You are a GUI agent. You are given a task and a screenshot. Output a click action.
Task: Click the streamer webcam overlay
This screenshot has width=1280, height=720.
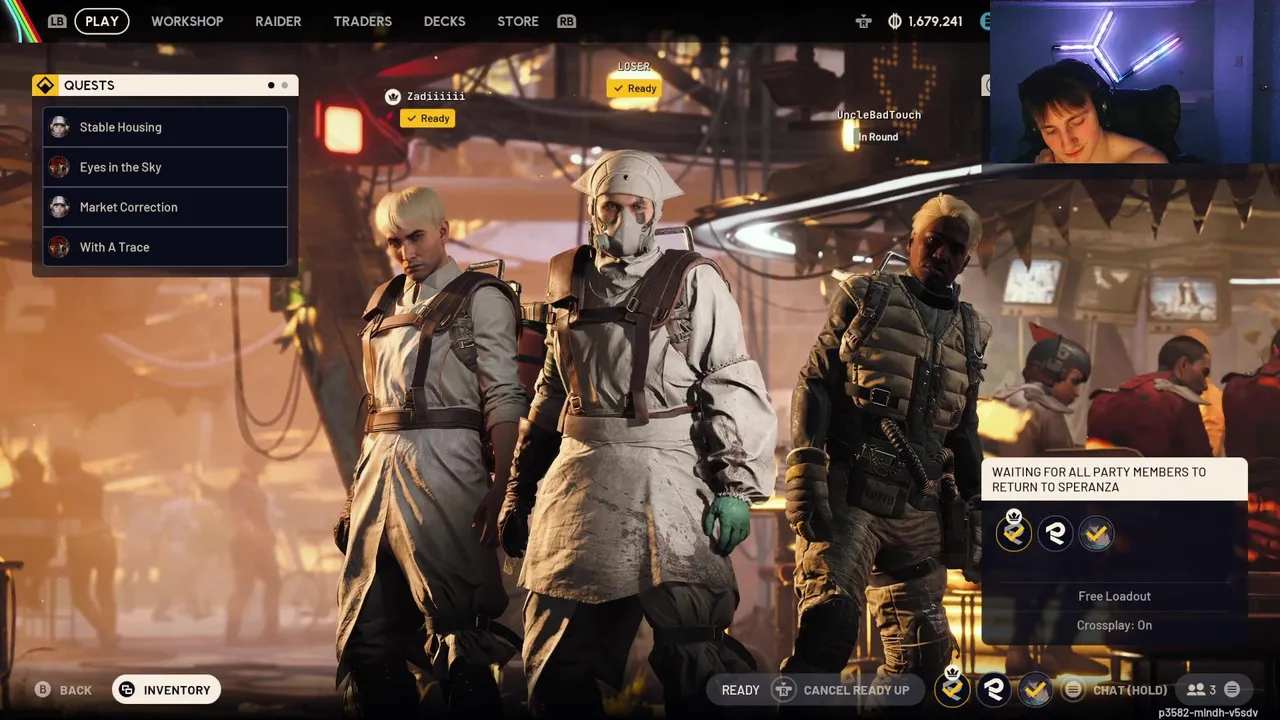[x=1135, y=81]
